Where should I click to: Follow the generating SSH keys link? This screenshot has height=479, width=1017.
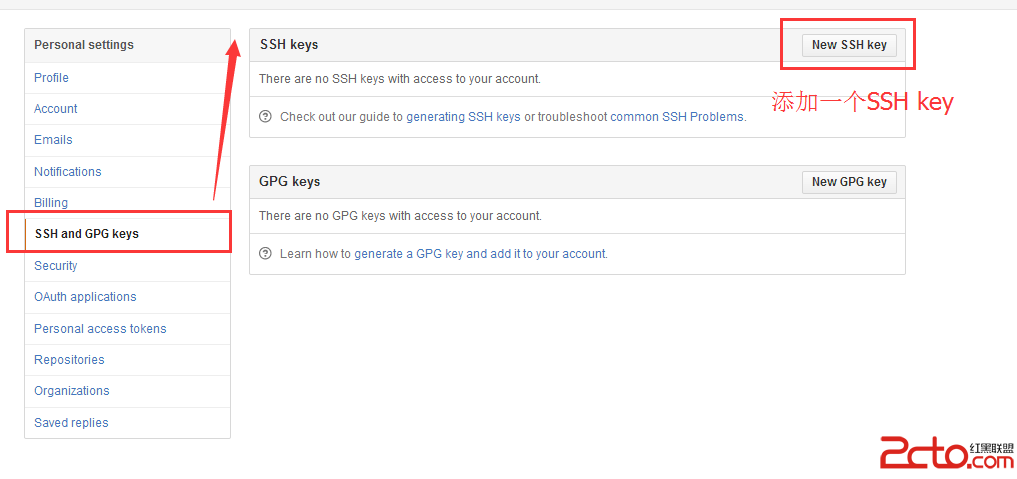[463, 117]
